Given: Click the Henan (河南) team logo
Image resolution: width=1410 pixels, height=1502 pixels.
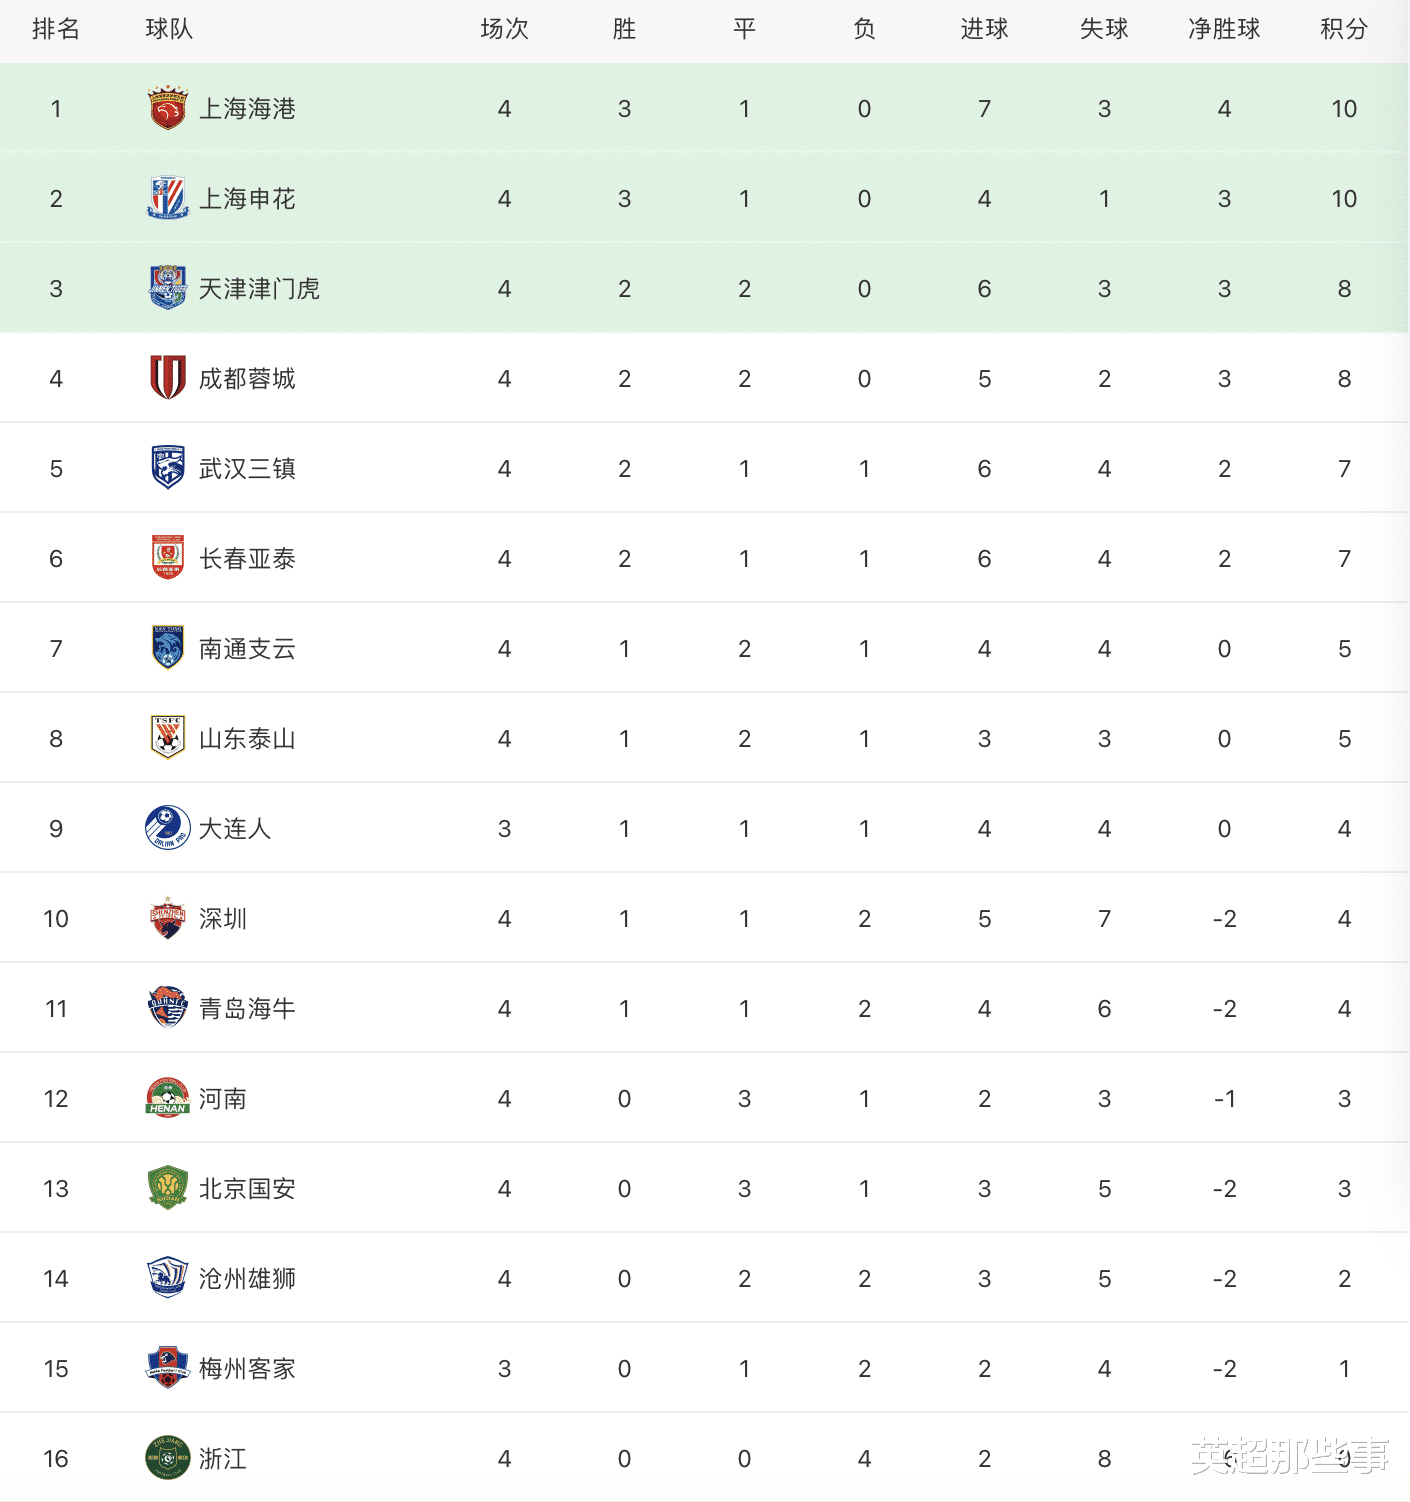Looking at the screenshot, I should point(167,1098).
